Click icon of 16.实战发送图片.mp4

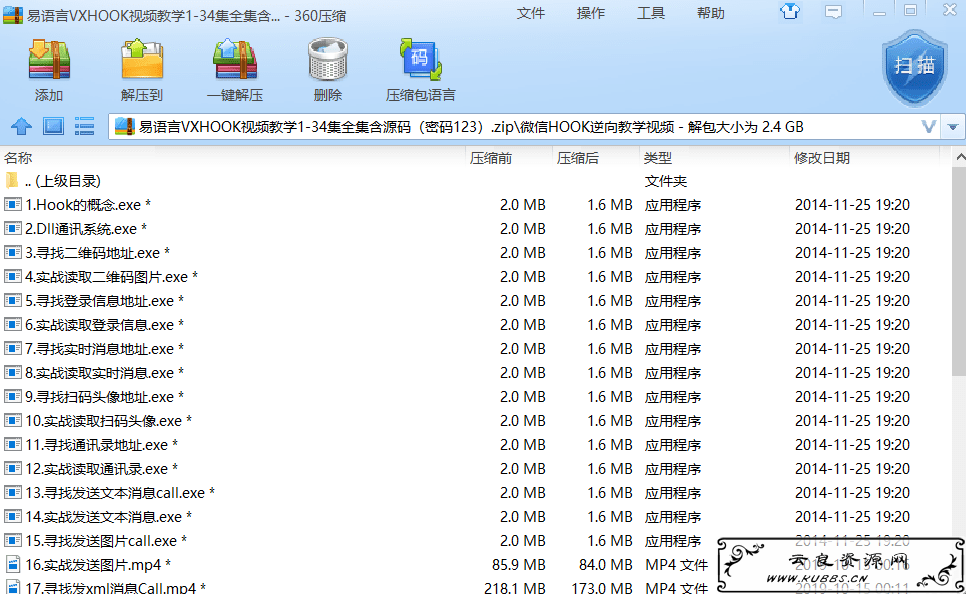tap(12, 564)
